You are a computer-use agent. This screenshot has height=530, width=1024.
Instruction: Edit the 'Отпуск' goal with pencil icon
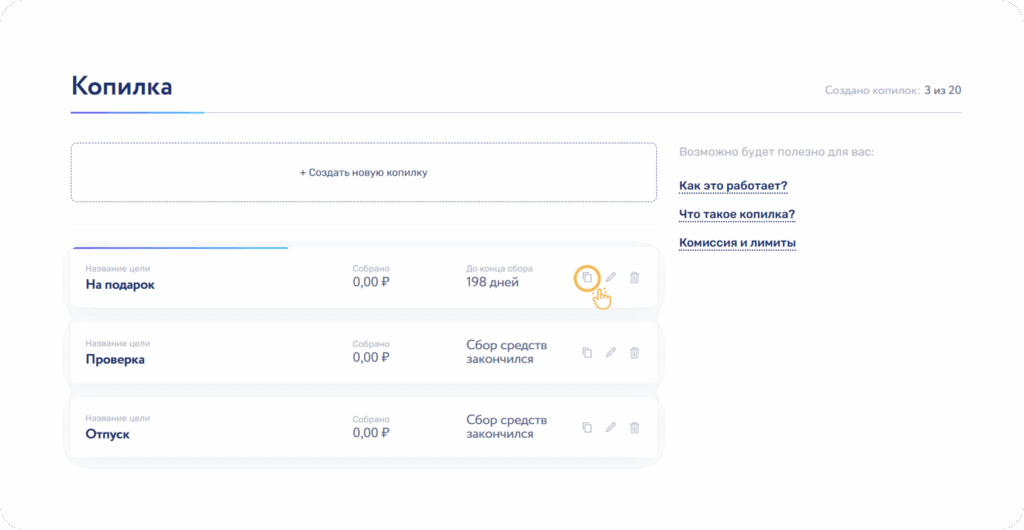pos(610,427)
